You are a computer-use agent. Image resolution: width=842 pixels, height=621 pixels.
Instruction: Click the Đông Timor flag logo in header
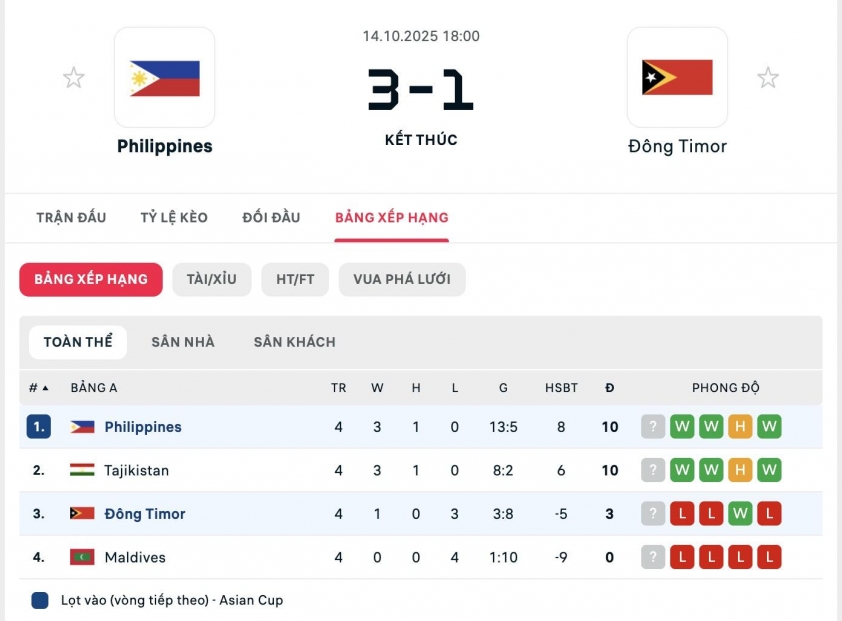677,77
